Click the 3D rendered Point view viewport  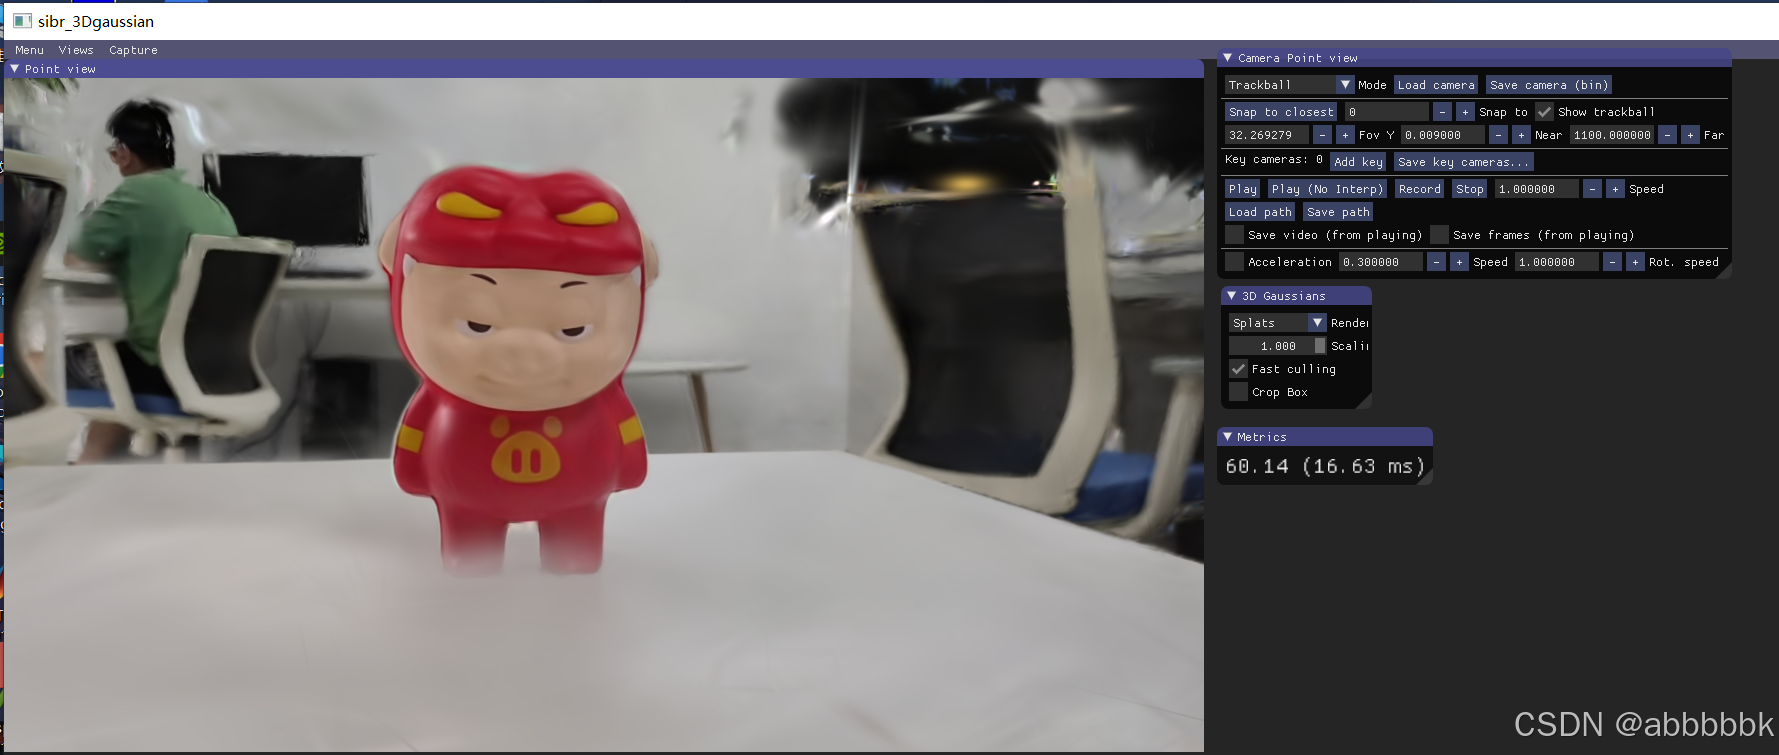click(604, 414)
